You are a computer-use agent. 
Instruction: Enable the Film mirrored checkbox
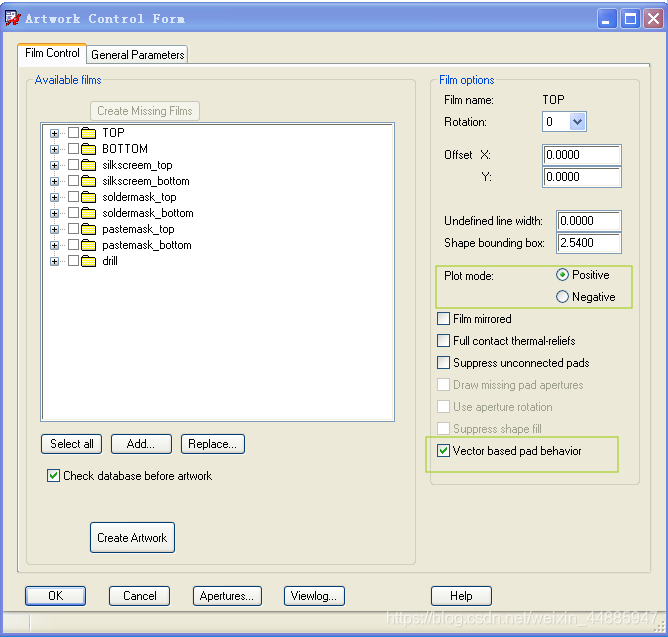pos(444,319)
